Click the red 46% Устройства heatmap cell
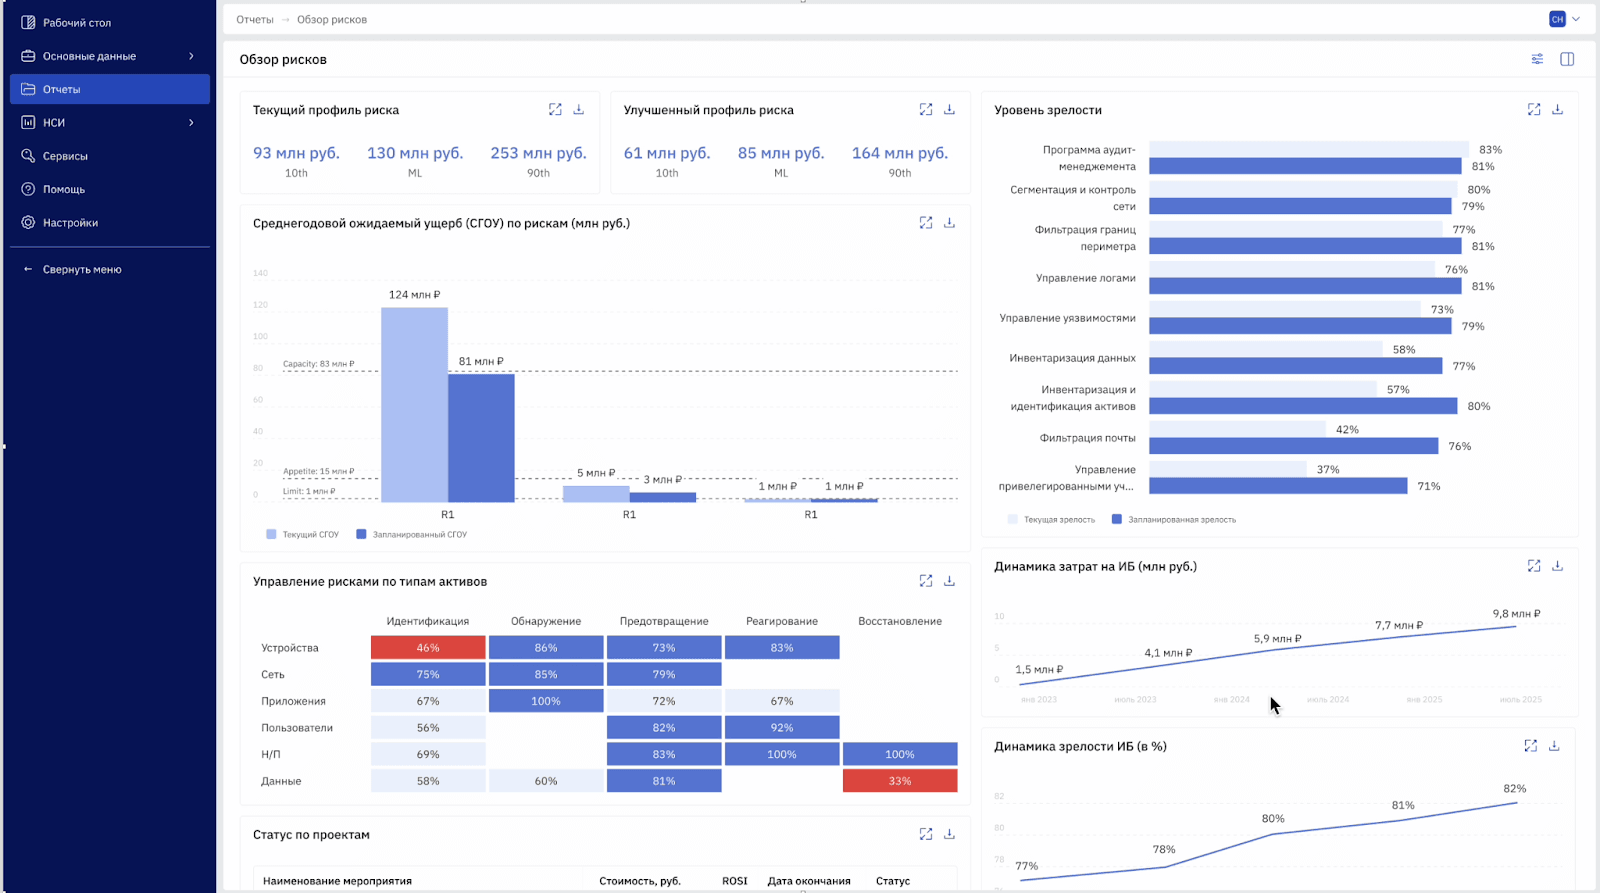This screenshot has height=893, width=1600. (x=428, y=648)
